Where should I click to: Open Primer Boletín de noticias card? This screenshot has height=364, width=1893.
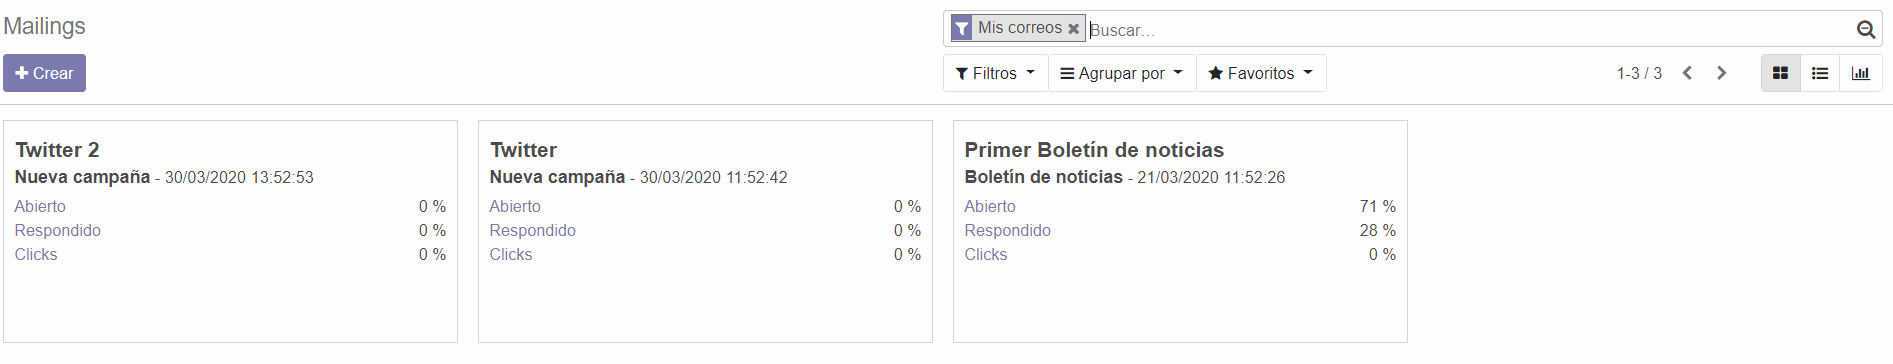point(1180,232)
